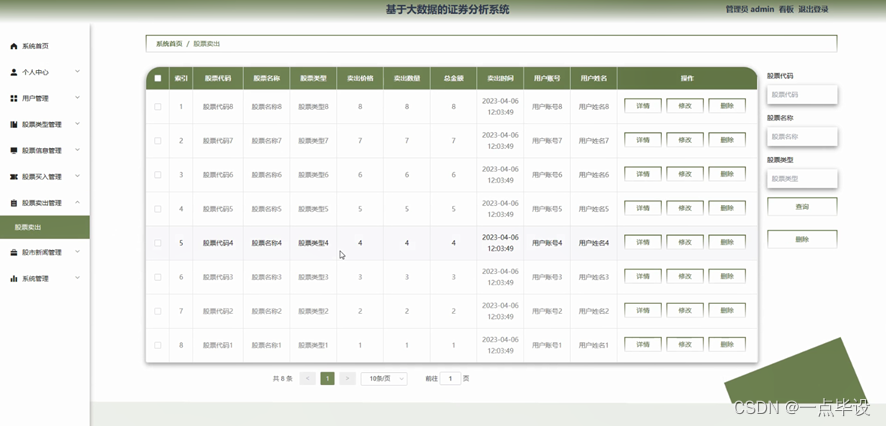Click the bar chart icon beside 系统管理

14,279
